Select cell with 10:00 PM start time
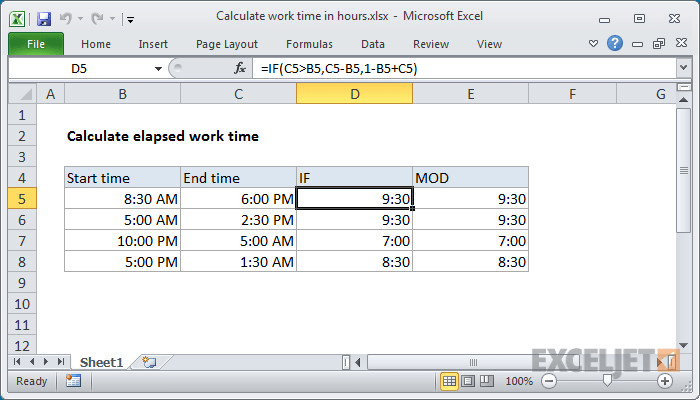700x400 pixels. 122,241
